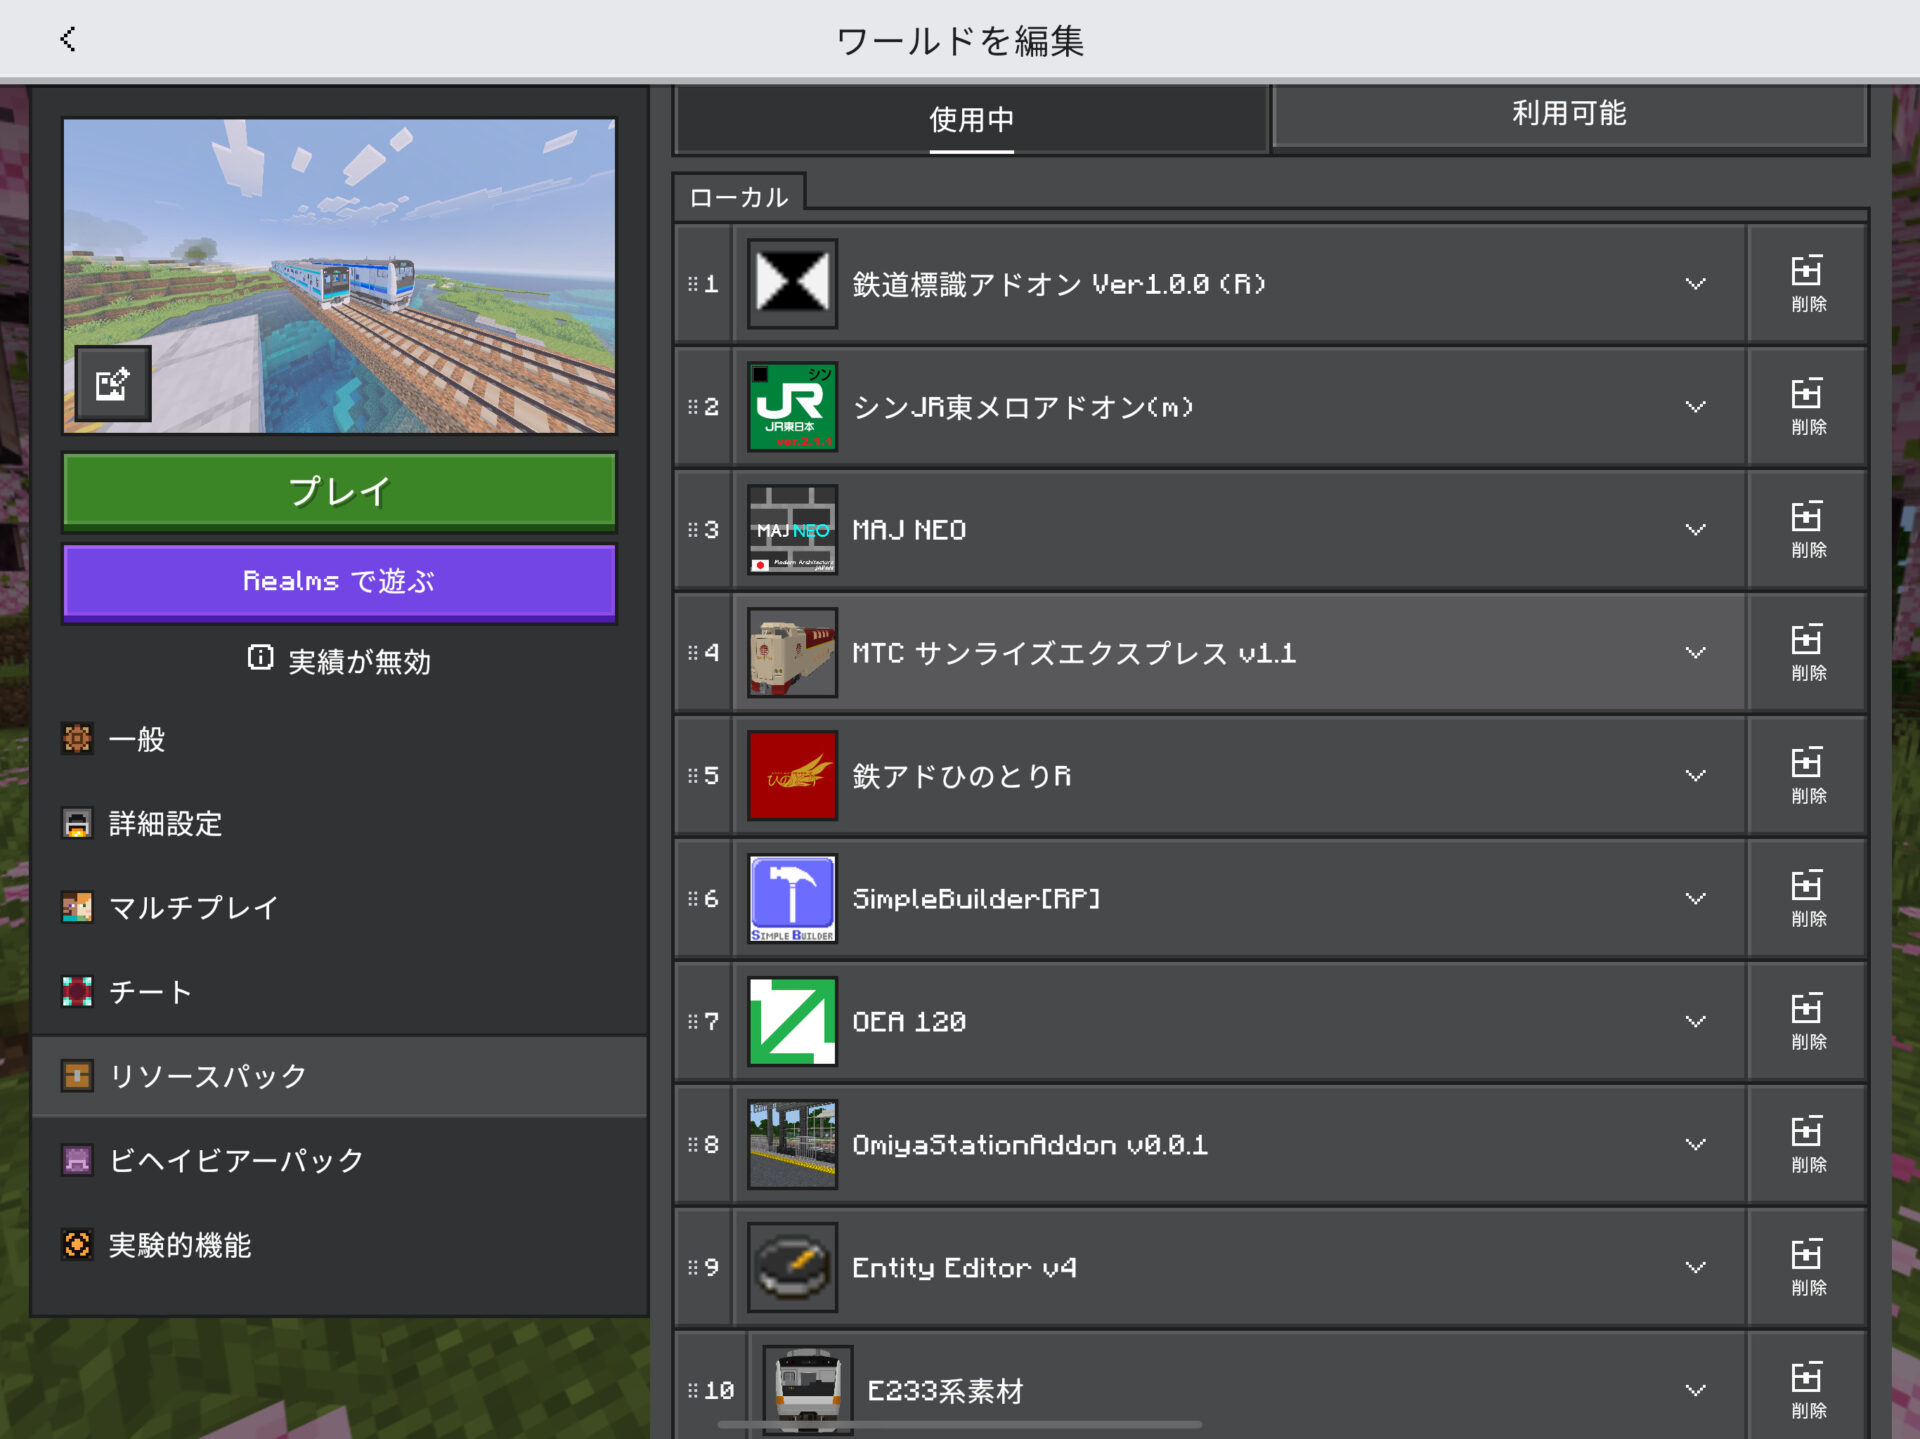The height and width of the screenshot is (1439, 1920).
Task: Click the Entity Editor v4 pack icon
Action: (792, 1267)
